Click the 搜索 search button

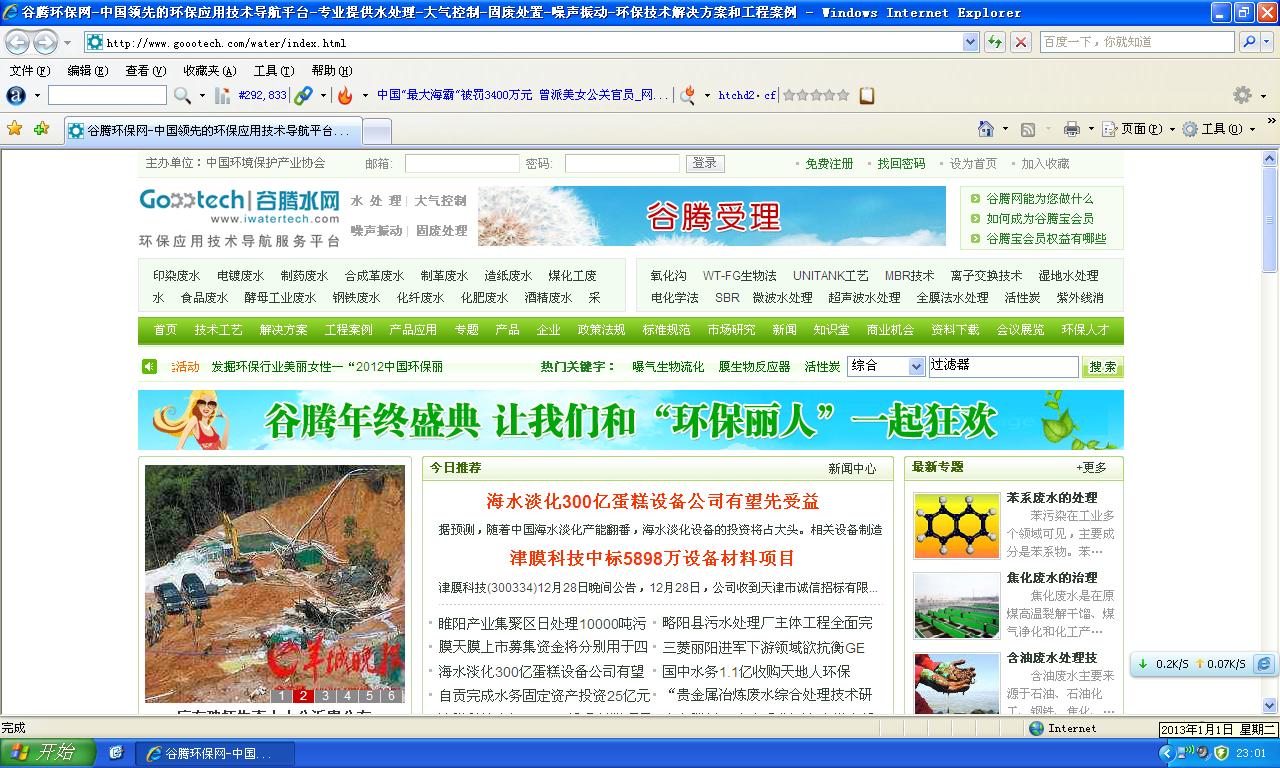1103,367
